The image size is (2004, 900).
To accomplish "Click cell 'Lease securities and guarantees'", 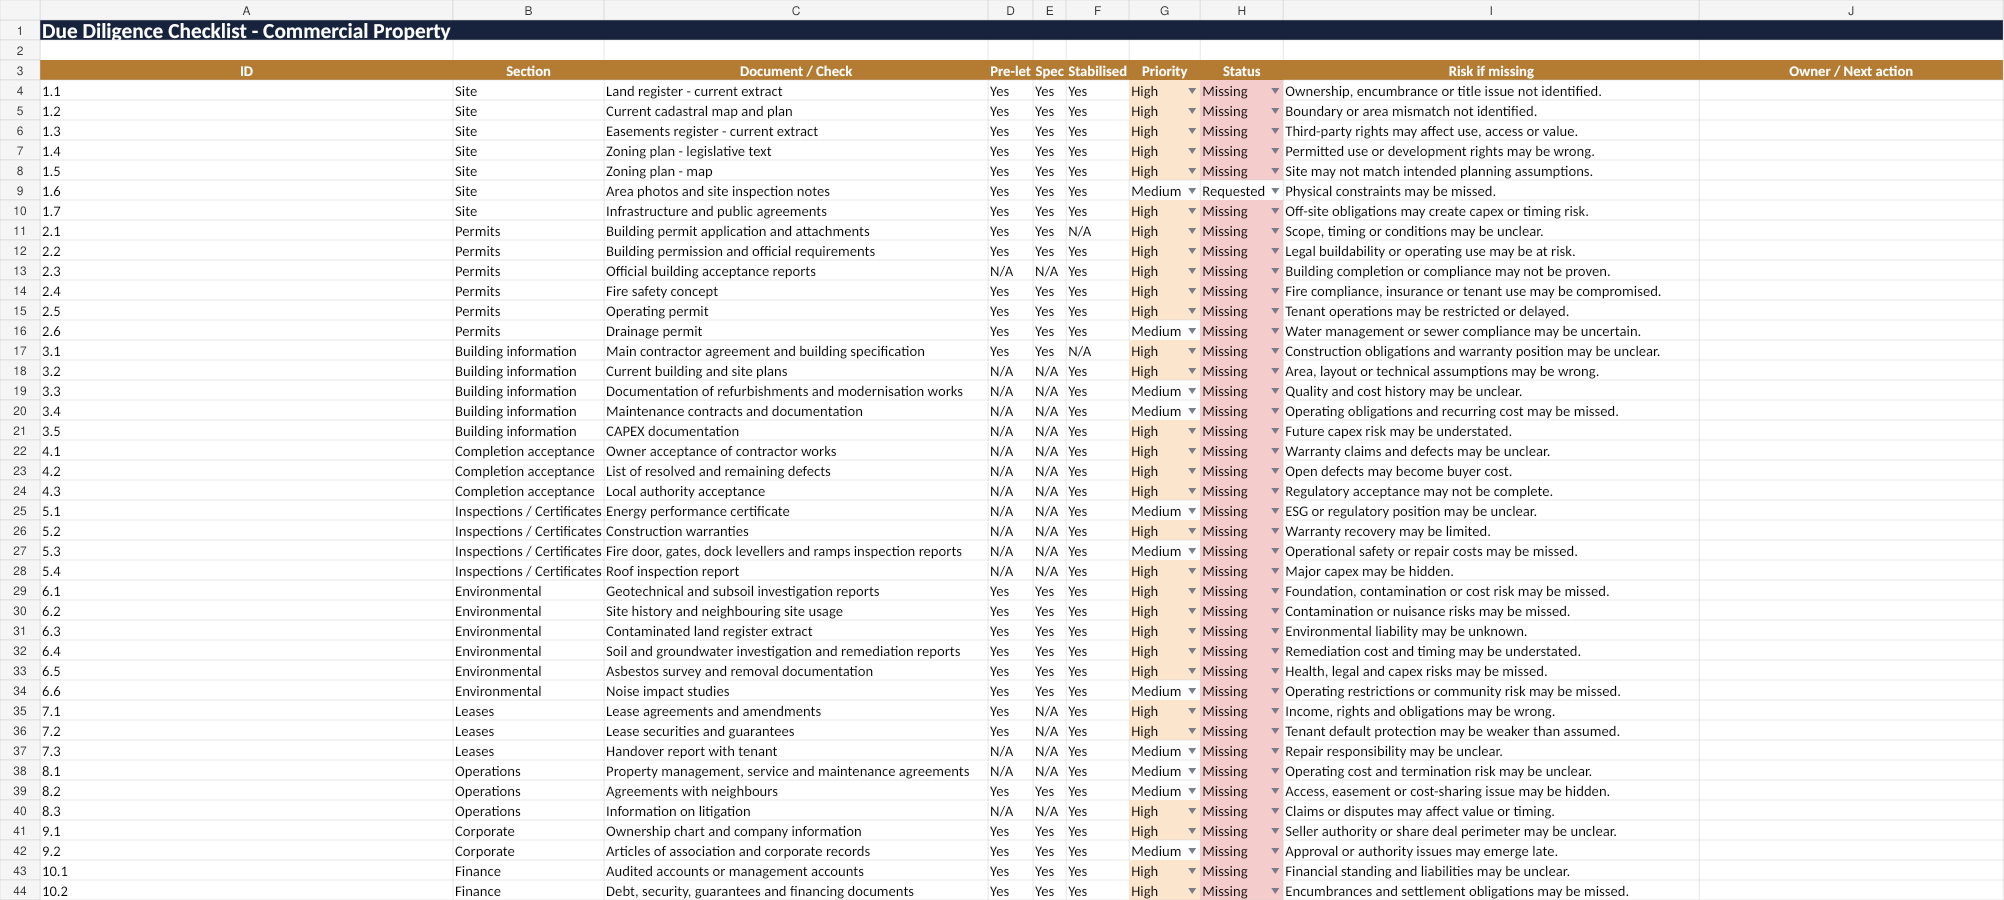I will pyautogui.click(x=796, y=731).
